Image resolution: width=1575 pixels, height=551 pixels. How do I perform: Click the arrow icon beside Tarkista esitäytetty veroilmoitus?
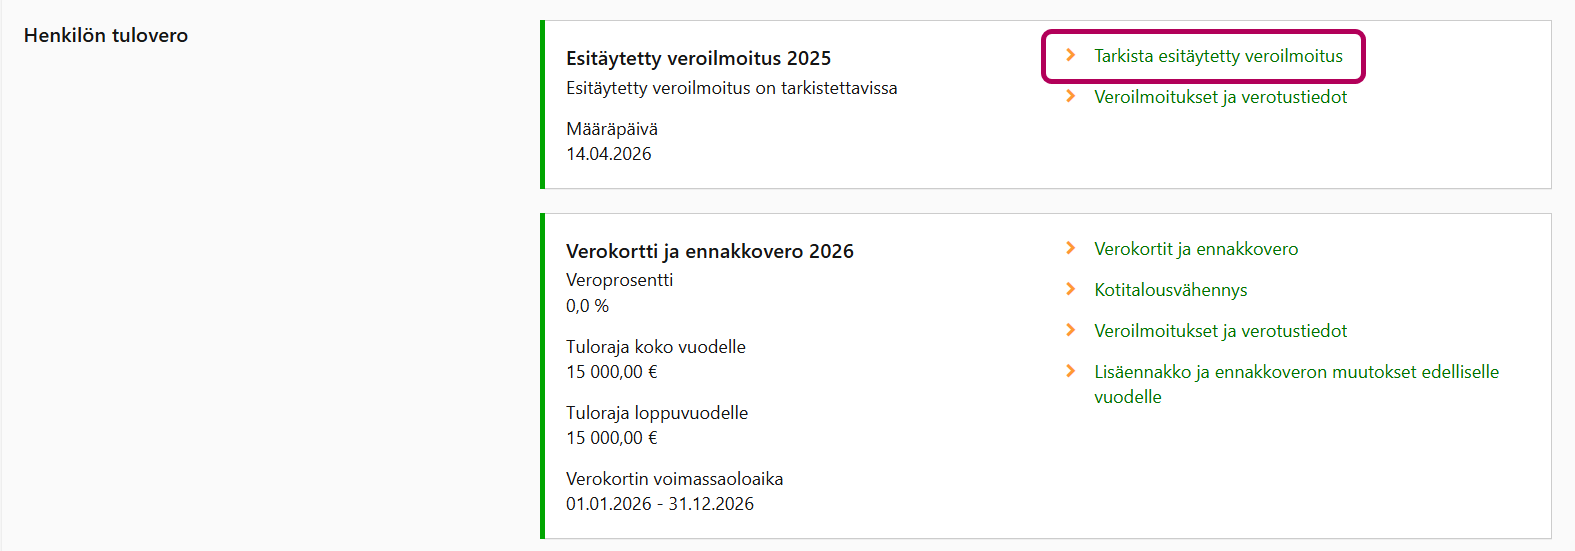click(x=1071, y=55)
